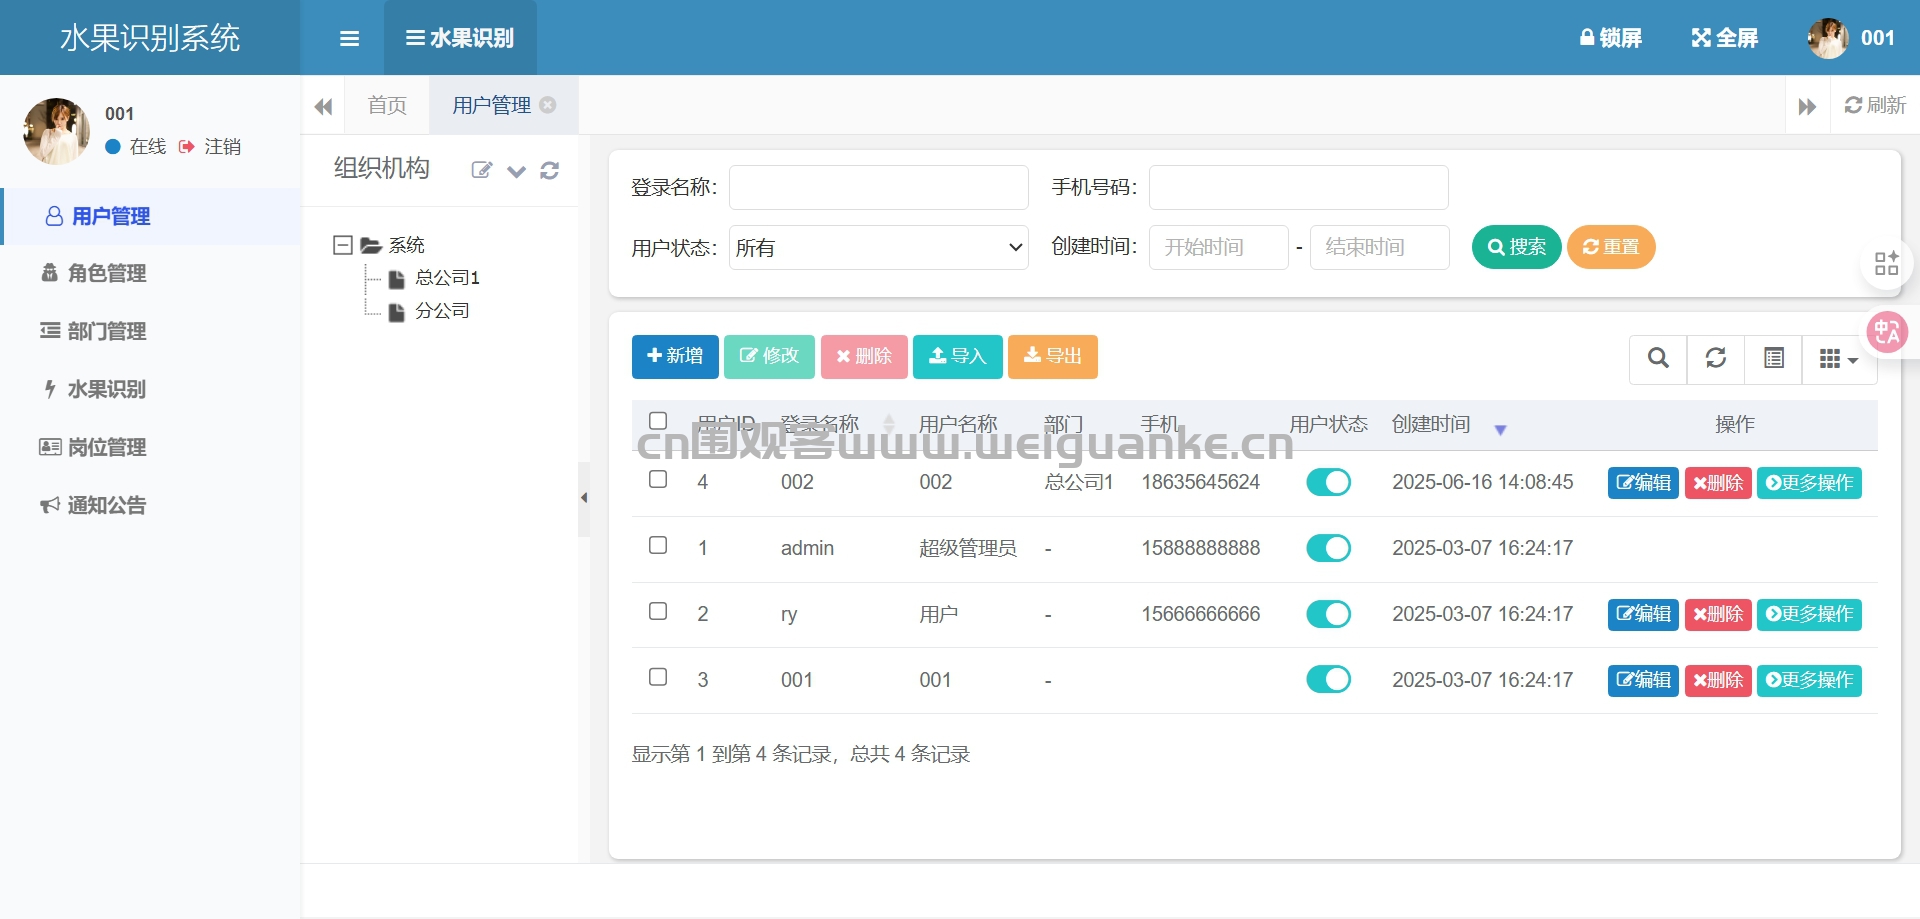Viewport: 1920px width, 919px height.
Task: Check the row checkbox for user 002
Action: click(x=658, y=479)
